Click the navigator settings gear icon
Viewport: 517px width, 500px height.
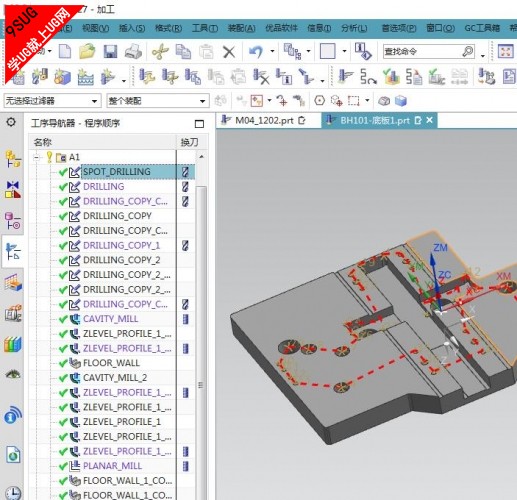tap(11, 122)
